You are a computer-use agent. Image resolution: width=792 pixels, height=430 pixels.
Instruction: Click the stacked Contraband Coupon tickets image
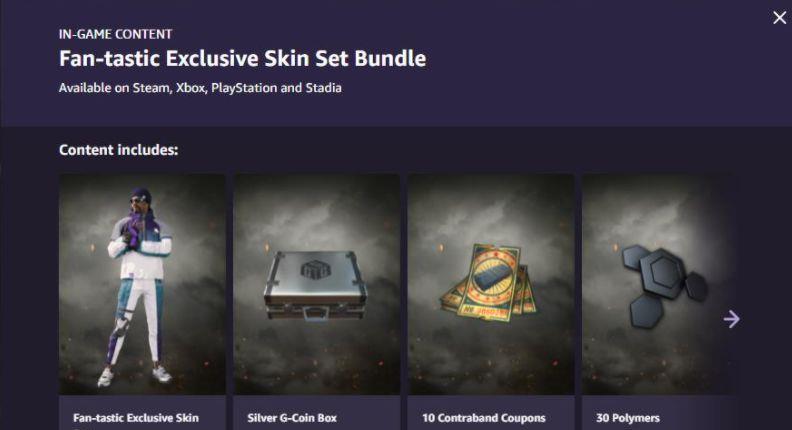(x=488, y=282)
